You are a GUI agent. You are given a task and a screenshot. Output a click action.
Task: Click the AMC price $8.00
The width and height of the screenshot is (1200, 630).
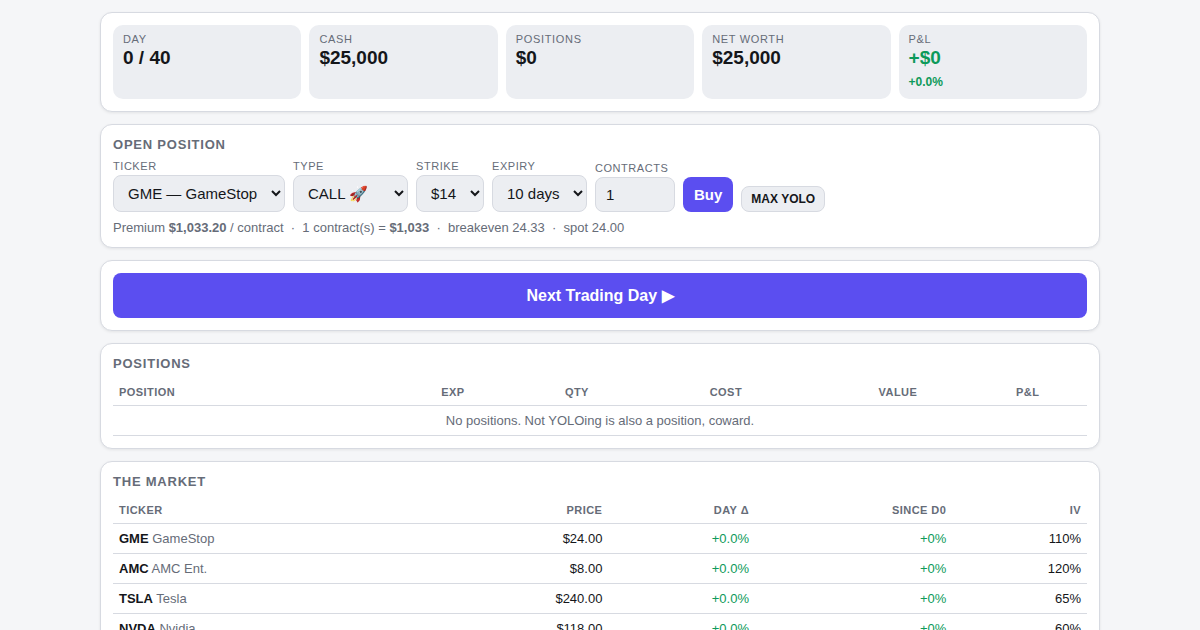coord(586,569)
